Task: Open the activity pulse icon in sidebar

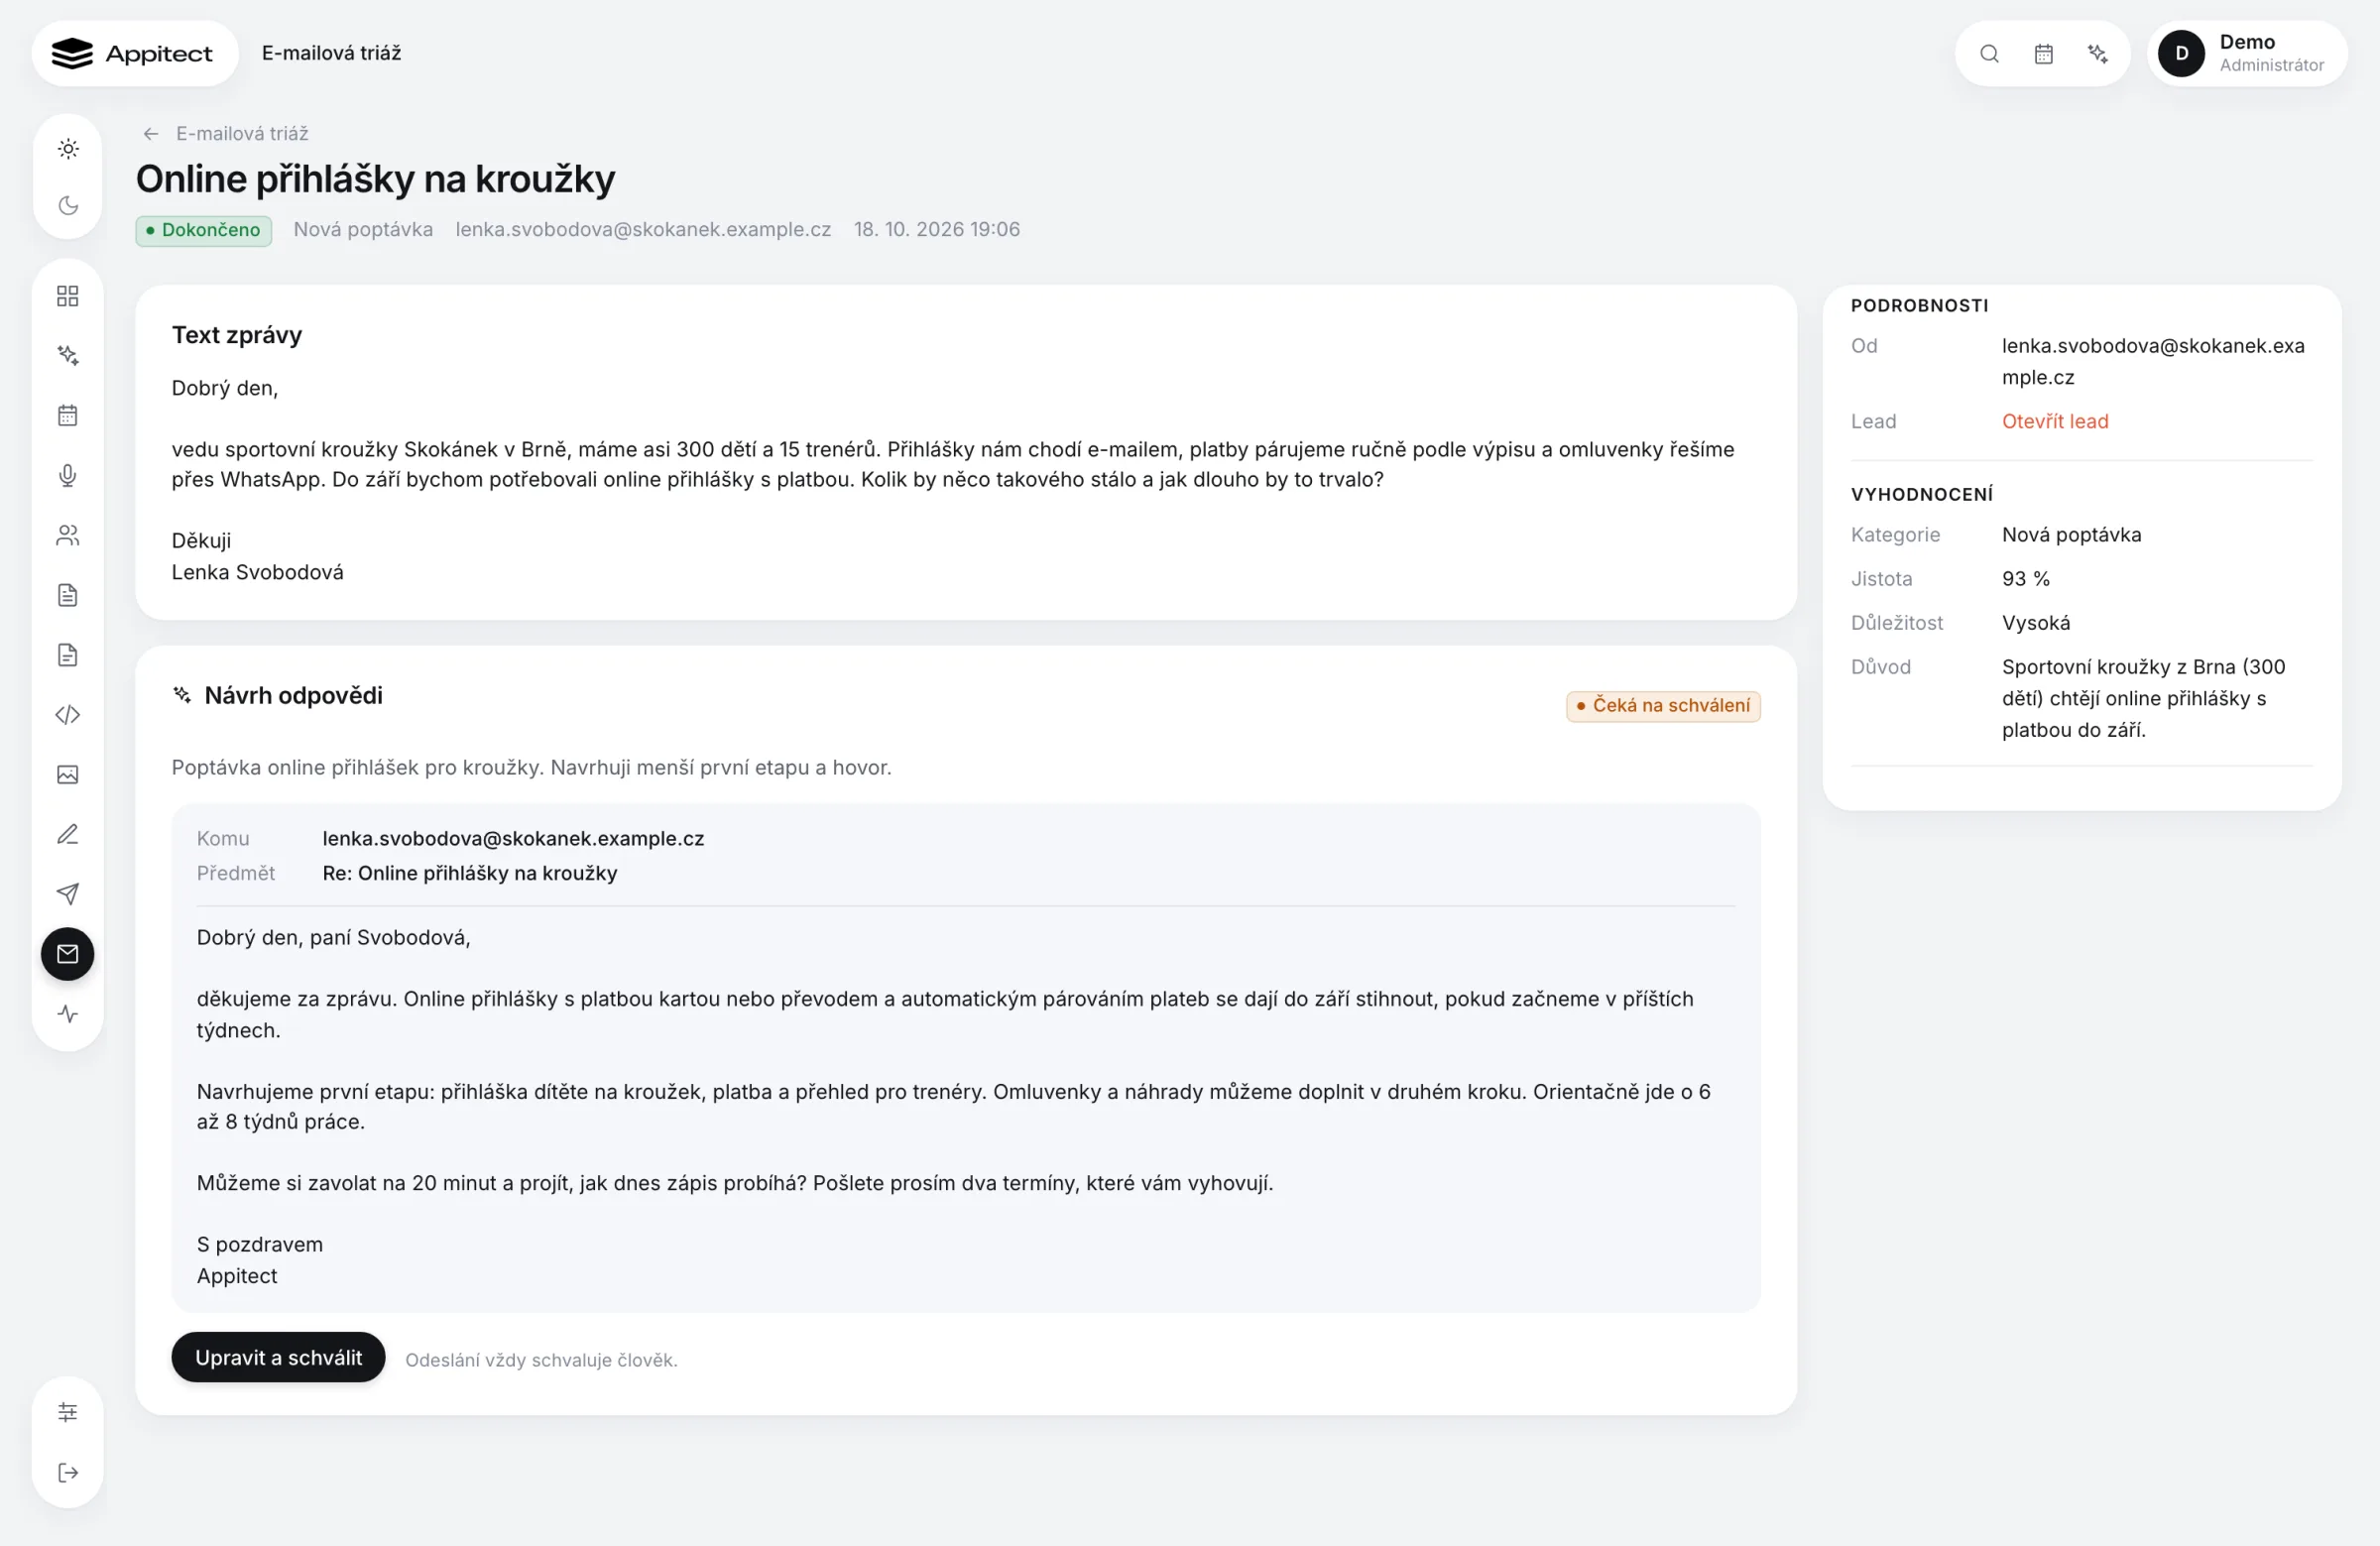Action: [x=68, y=1014]
